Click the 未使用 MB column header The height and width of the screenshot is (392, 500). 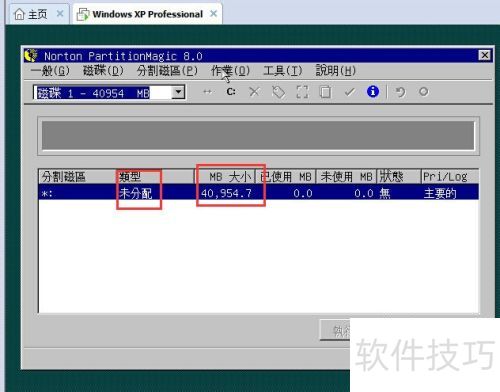[346, 177]
